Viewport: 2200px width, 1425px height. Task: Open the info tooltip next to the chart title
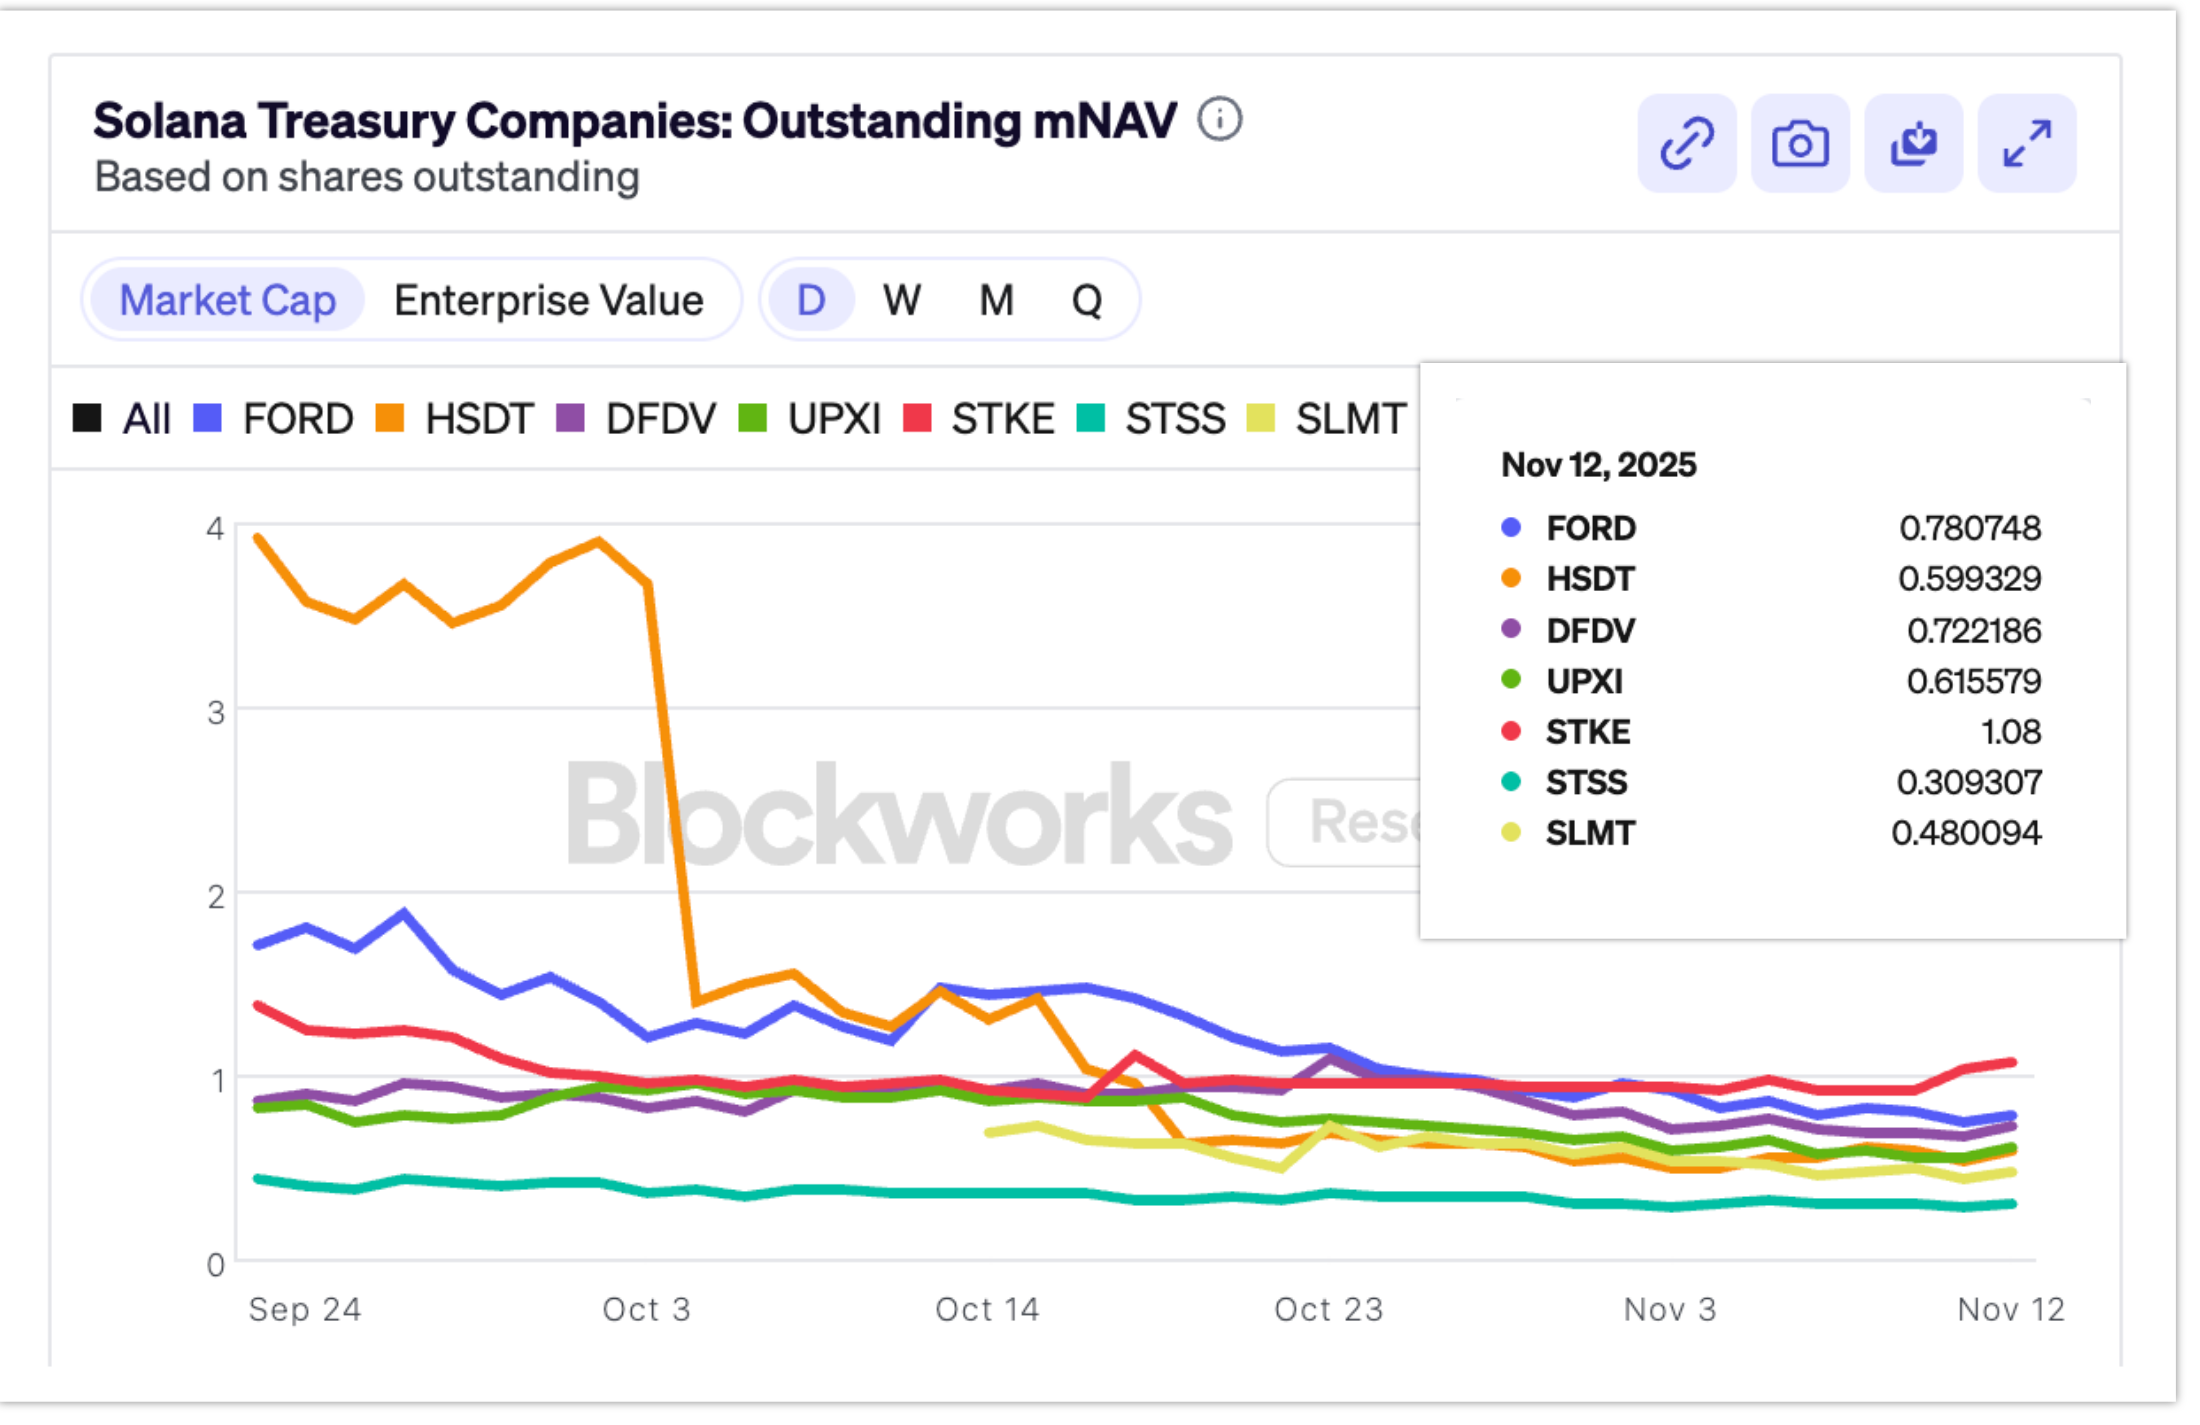pyautogui.click(x=1219, y=120)
